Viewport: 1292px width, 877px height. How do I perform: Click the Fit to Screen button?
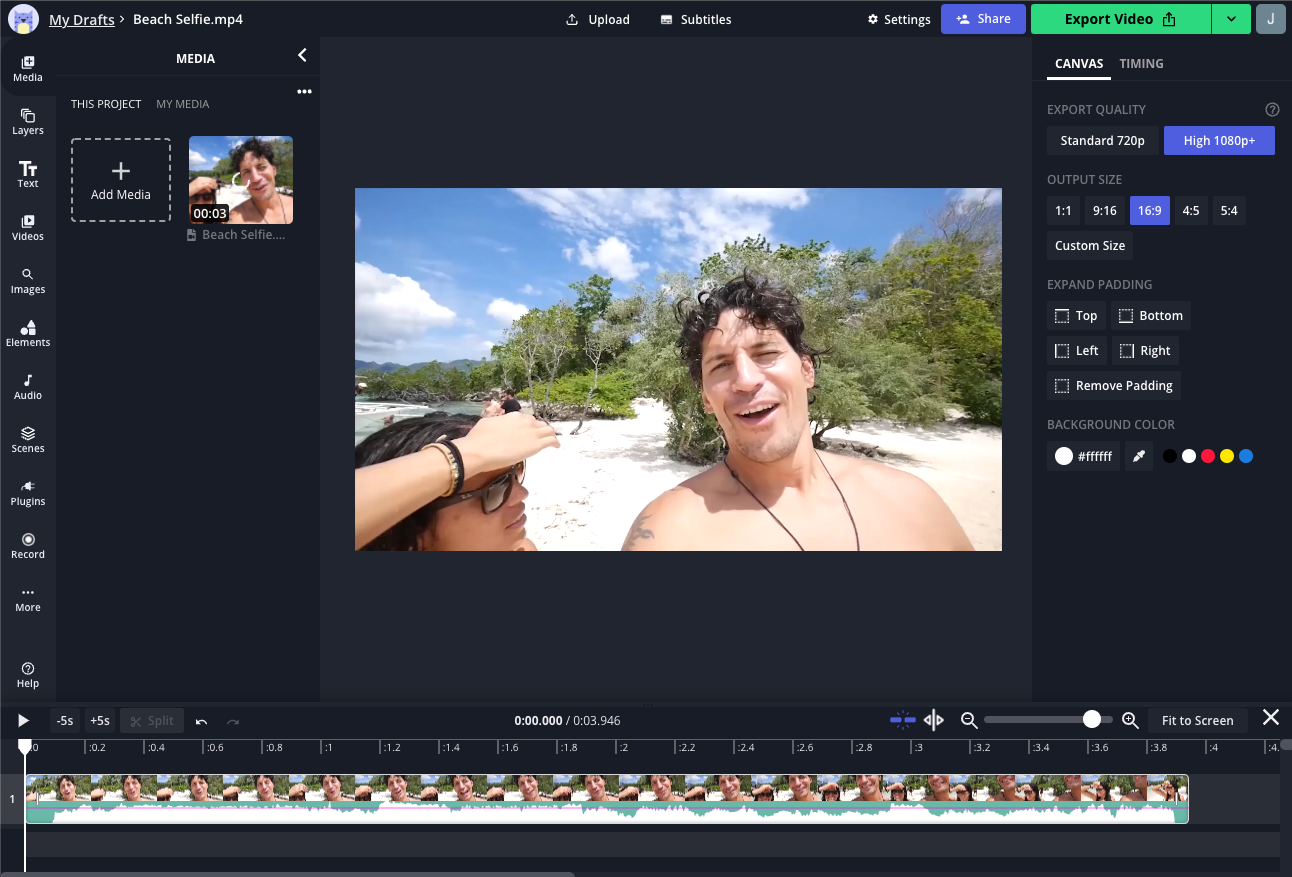1197,720
